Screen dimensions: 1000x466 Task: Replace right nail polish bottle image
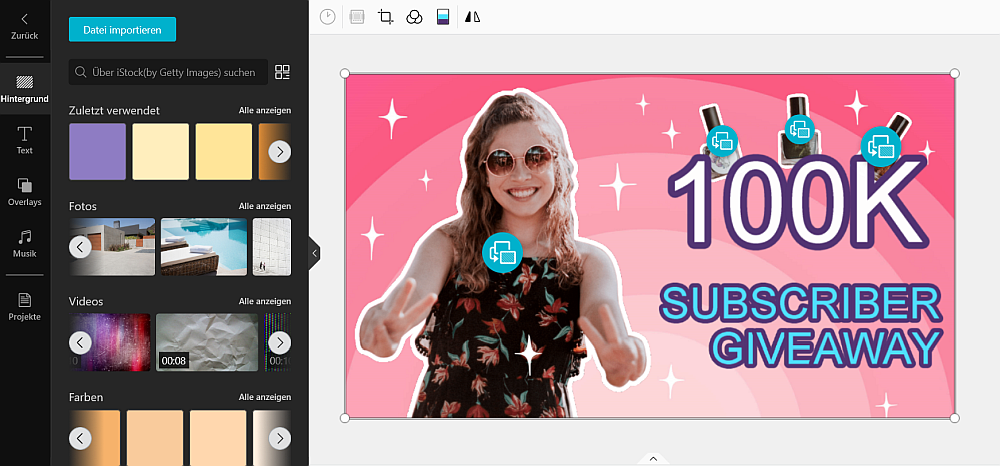881,147
